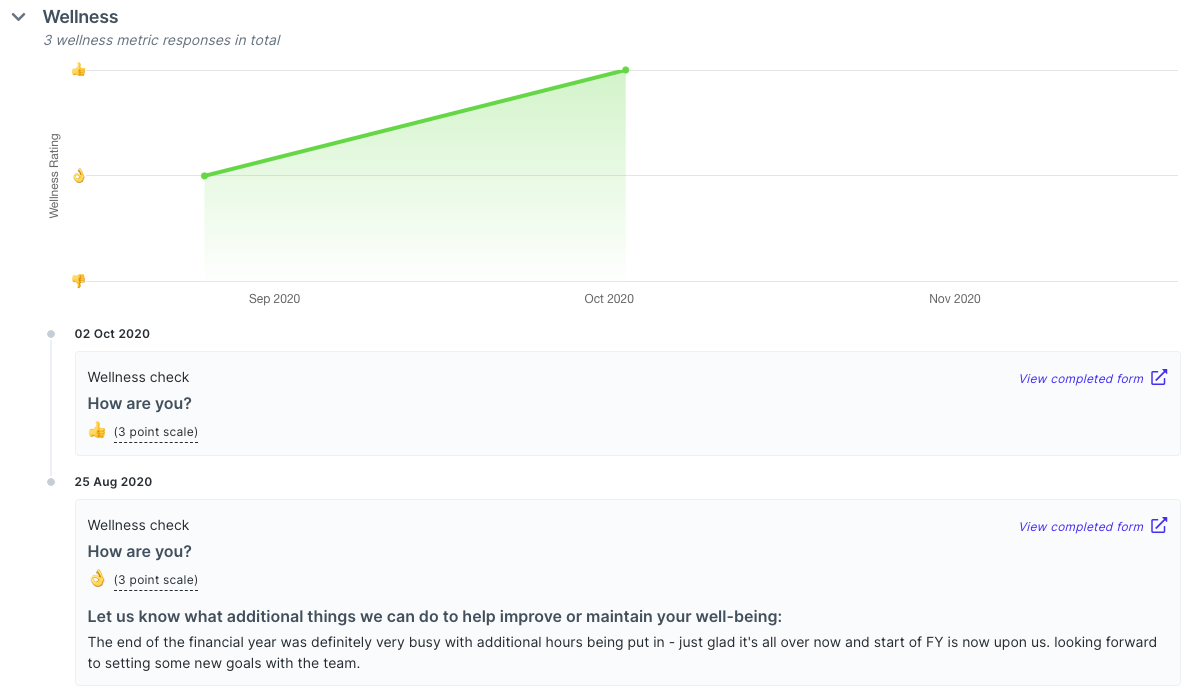The height and width of the screenshot is (698, 1202).
Task: Click the August chart data point
Action: point(204,176)
